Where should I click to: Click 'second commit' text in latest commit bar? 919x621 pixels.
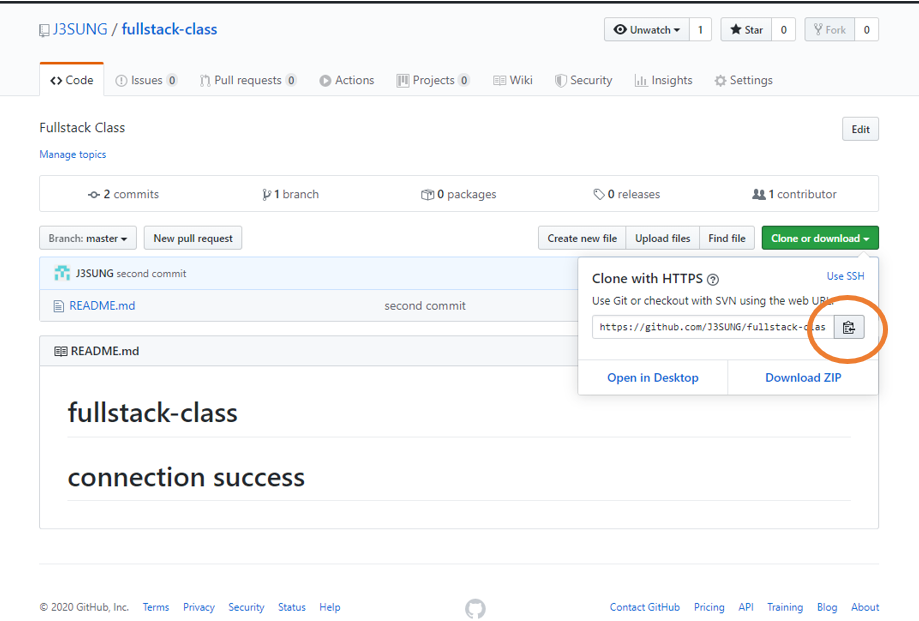coord(151,274)
